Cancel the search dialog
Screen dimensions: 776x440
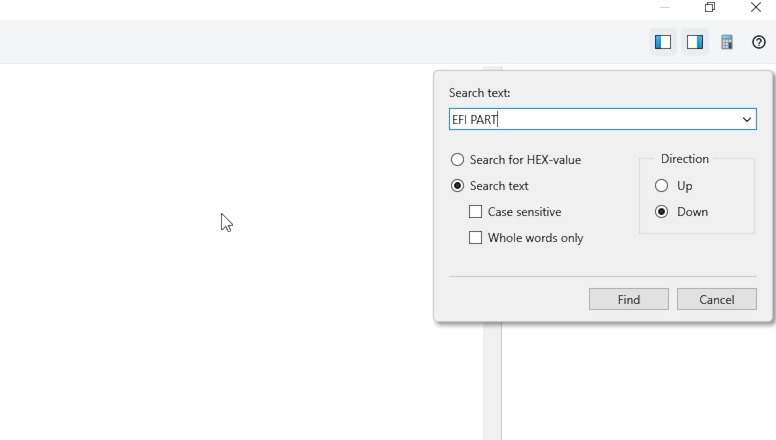click(x=717, y=299)
